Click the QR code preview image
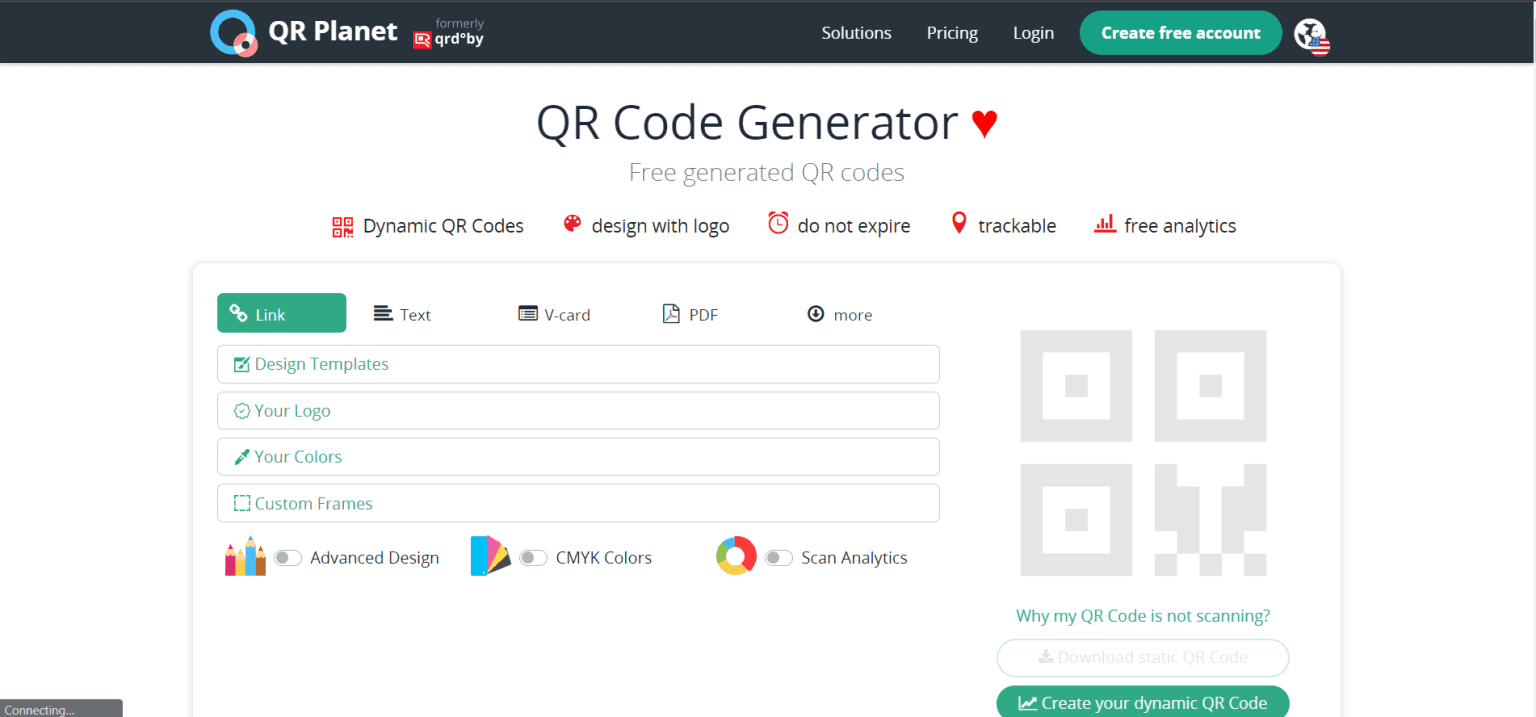This screenshot has height=717, width=1536. click(x=1142, y=452)
